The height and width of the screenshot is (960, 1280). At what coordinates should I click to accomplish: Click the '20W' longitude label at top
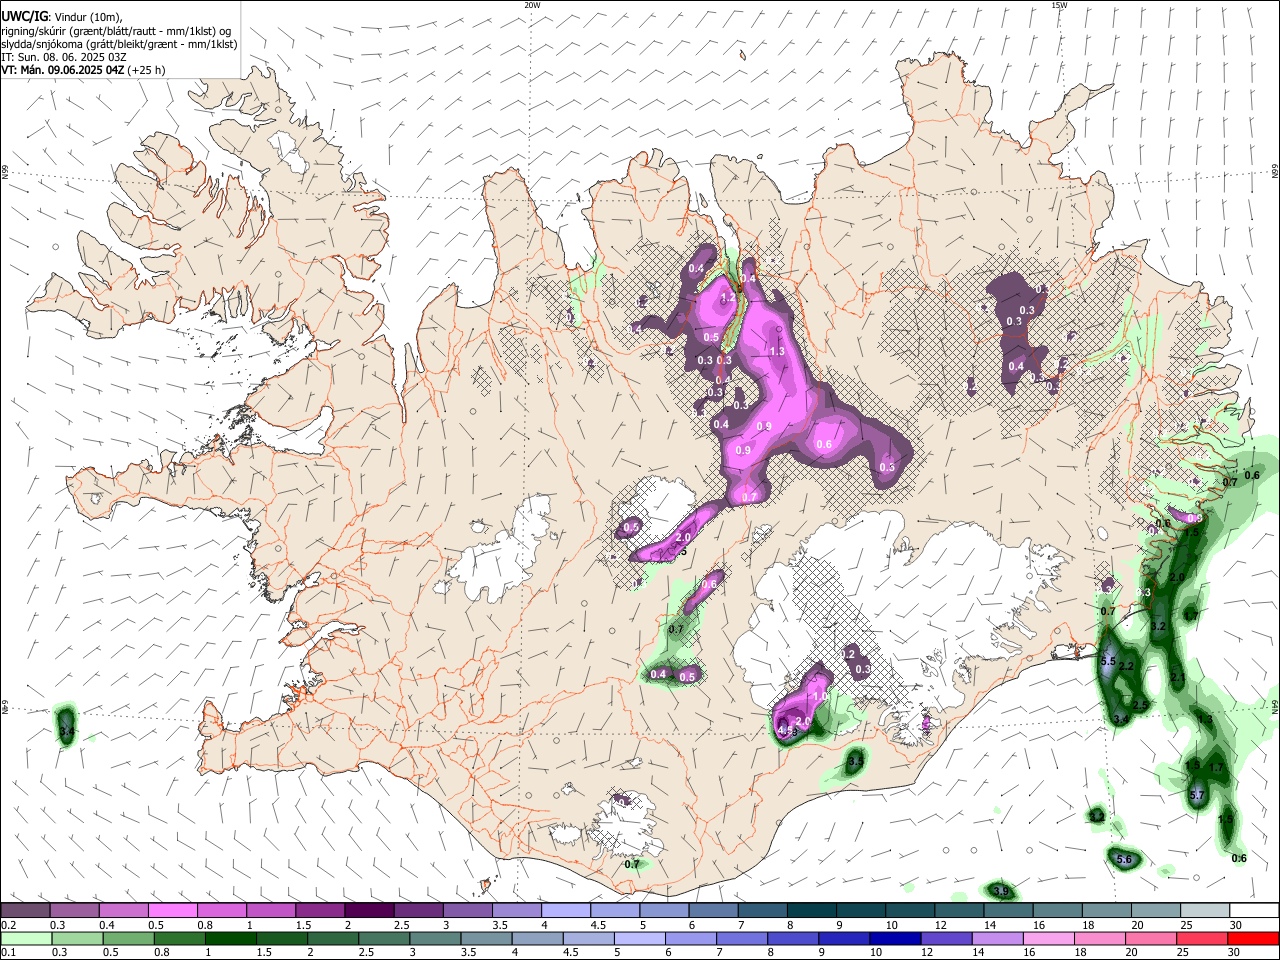click(x=531, y=5)
